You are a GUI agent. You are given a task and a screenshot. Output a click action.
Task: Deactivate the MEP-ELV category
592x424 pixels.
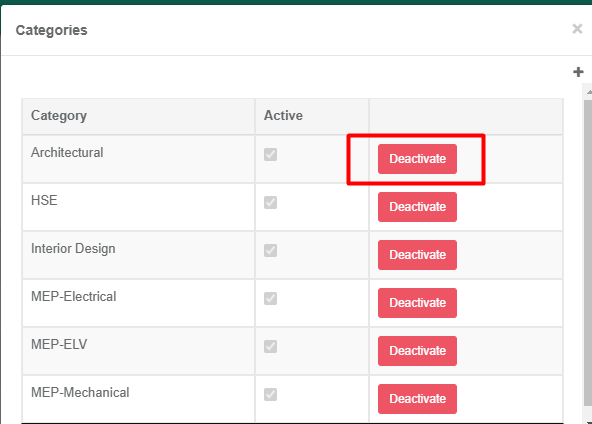[417, 351]
